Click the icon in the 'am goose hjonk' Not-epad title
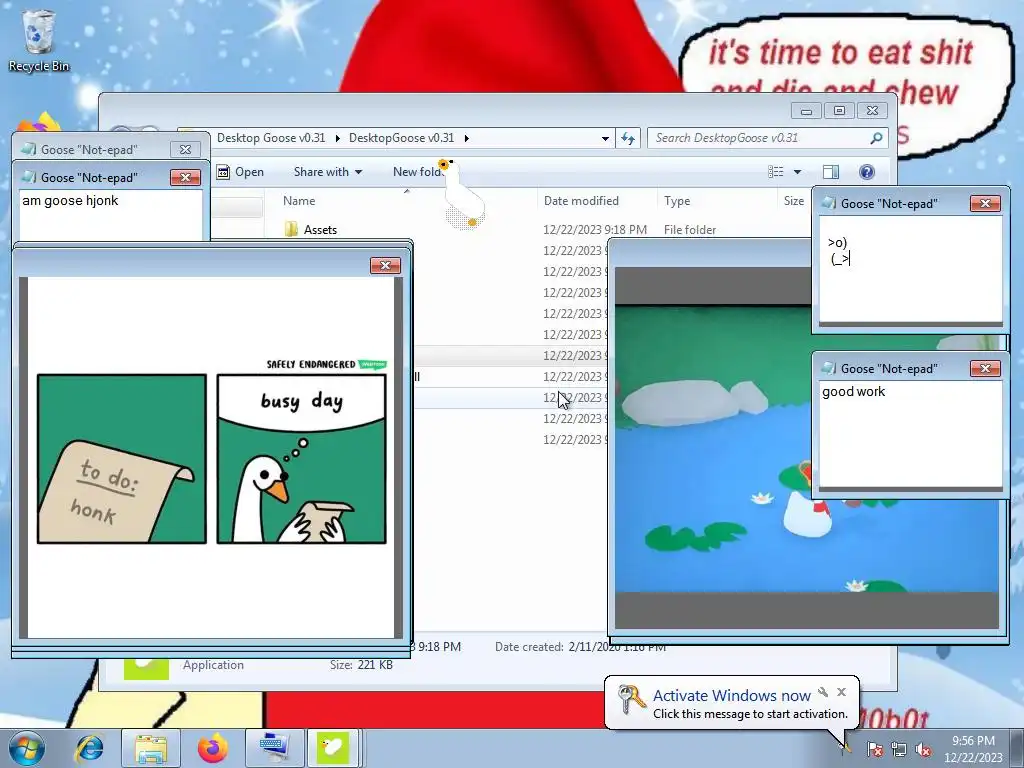 [29, 177]
